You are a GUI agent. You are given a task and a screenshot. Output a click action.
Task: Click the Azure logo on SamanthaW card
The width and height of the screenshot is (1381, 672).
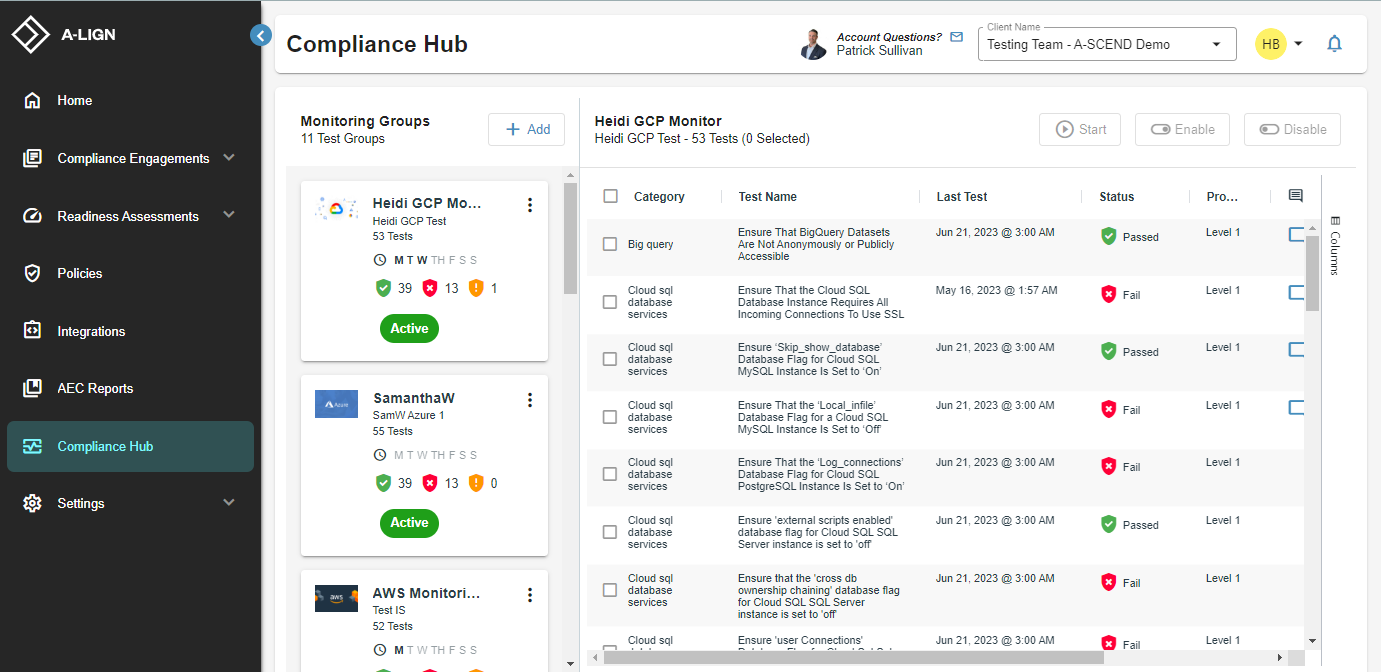pyautogui.click(x=336, y=404)
